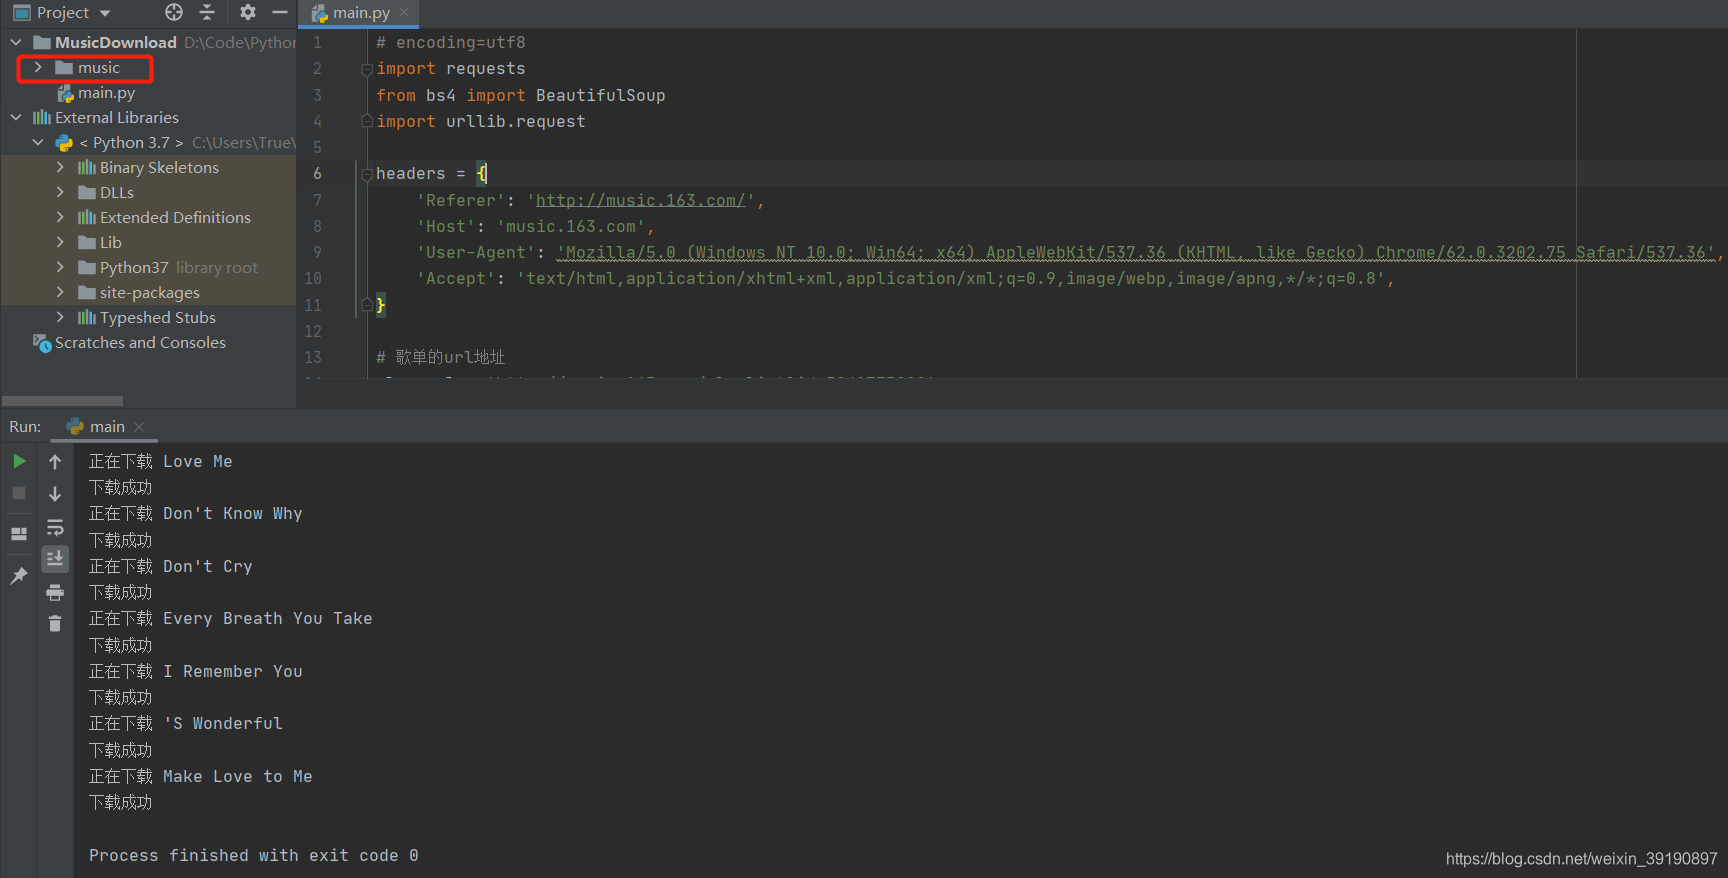Click the down stack trace arrow
Viewport: 1728px width, 878px height.
(55, 493)
